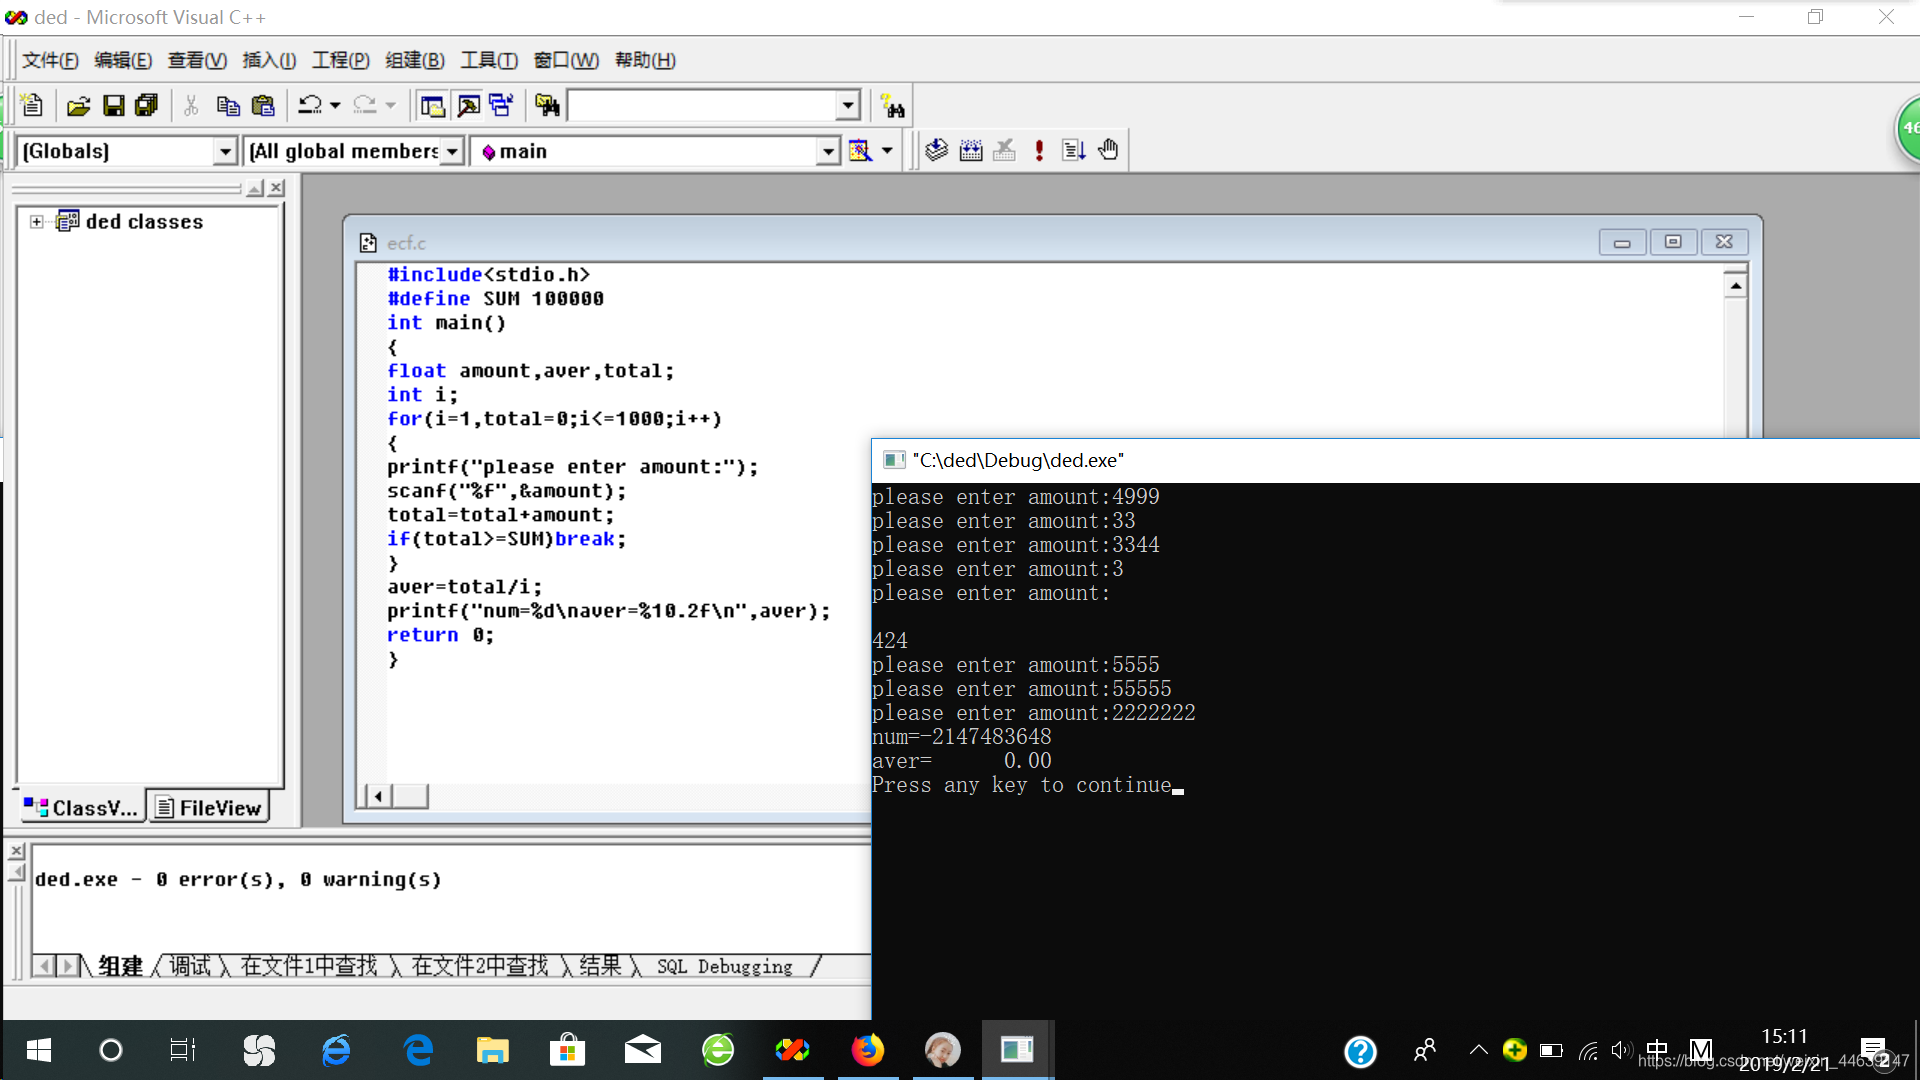Open the 工程(P) menu
Image resolution: width=1920 pixels, height=1080 pixels.
(341, 60)
